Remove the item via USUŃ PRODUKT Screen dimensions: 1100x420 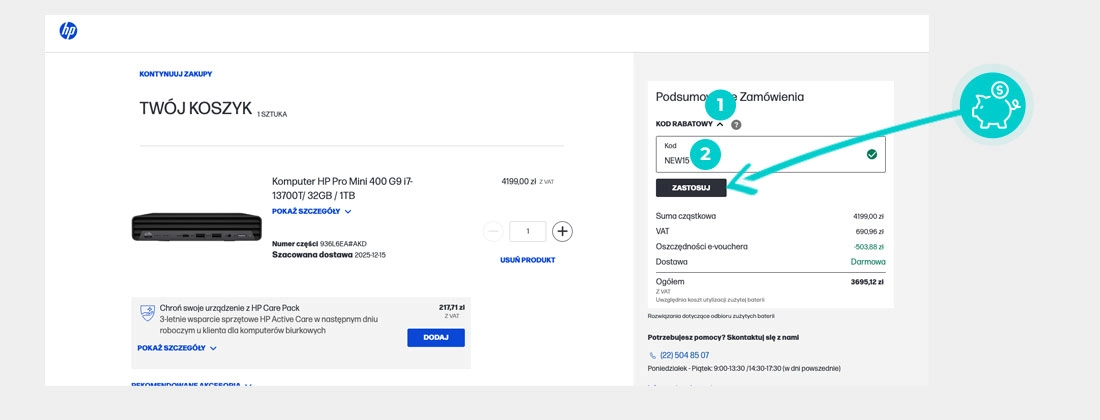(527, 260)
